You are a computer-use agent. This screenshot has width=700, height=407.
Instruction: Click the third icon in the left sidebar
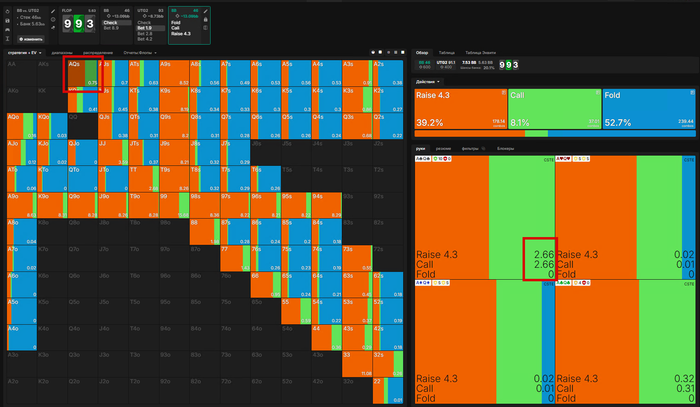pos(7,29)
